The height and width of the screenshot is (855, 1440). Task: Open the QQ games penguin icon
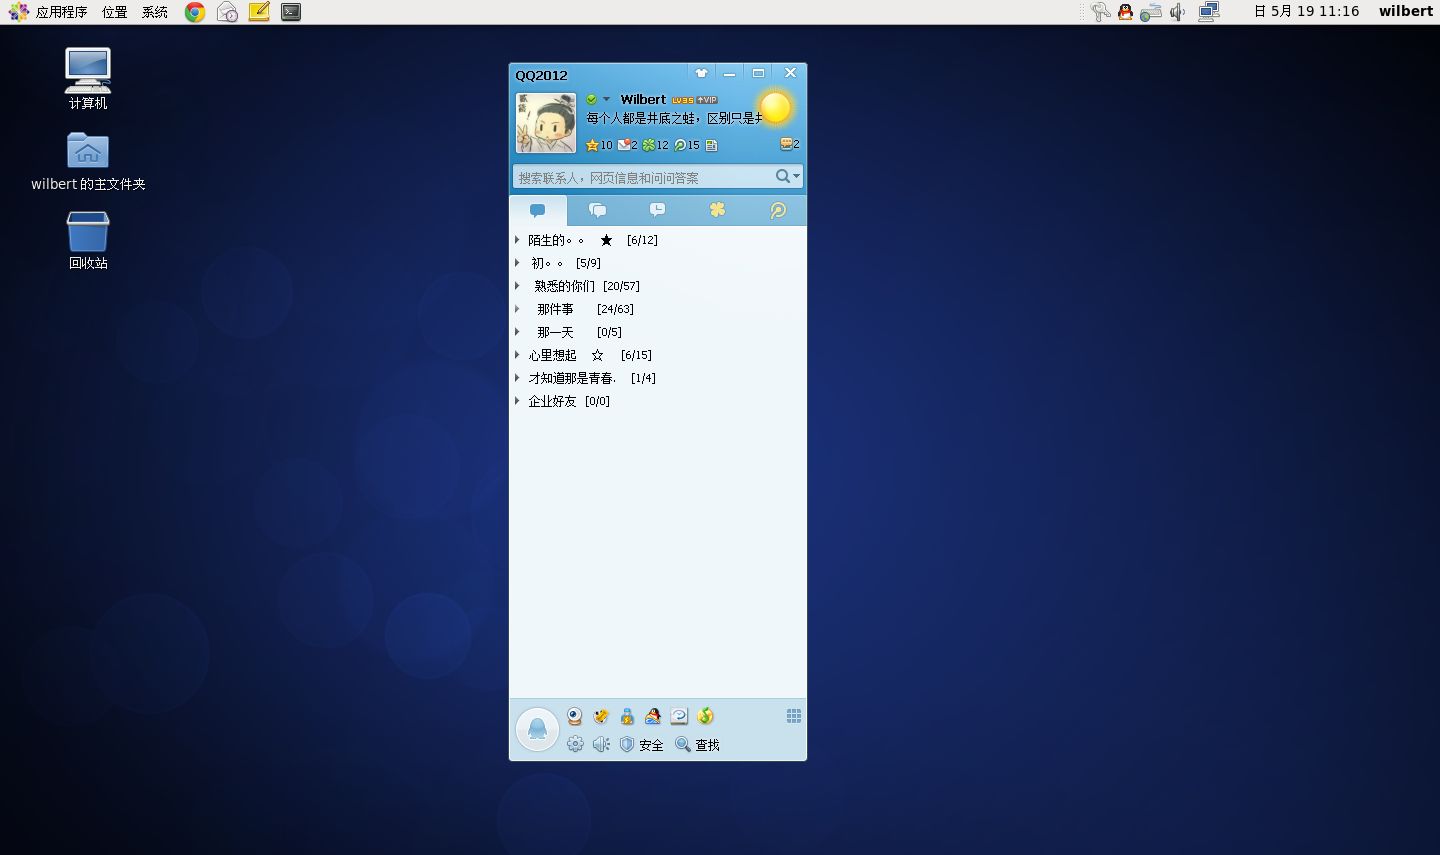tap(653, 716)
